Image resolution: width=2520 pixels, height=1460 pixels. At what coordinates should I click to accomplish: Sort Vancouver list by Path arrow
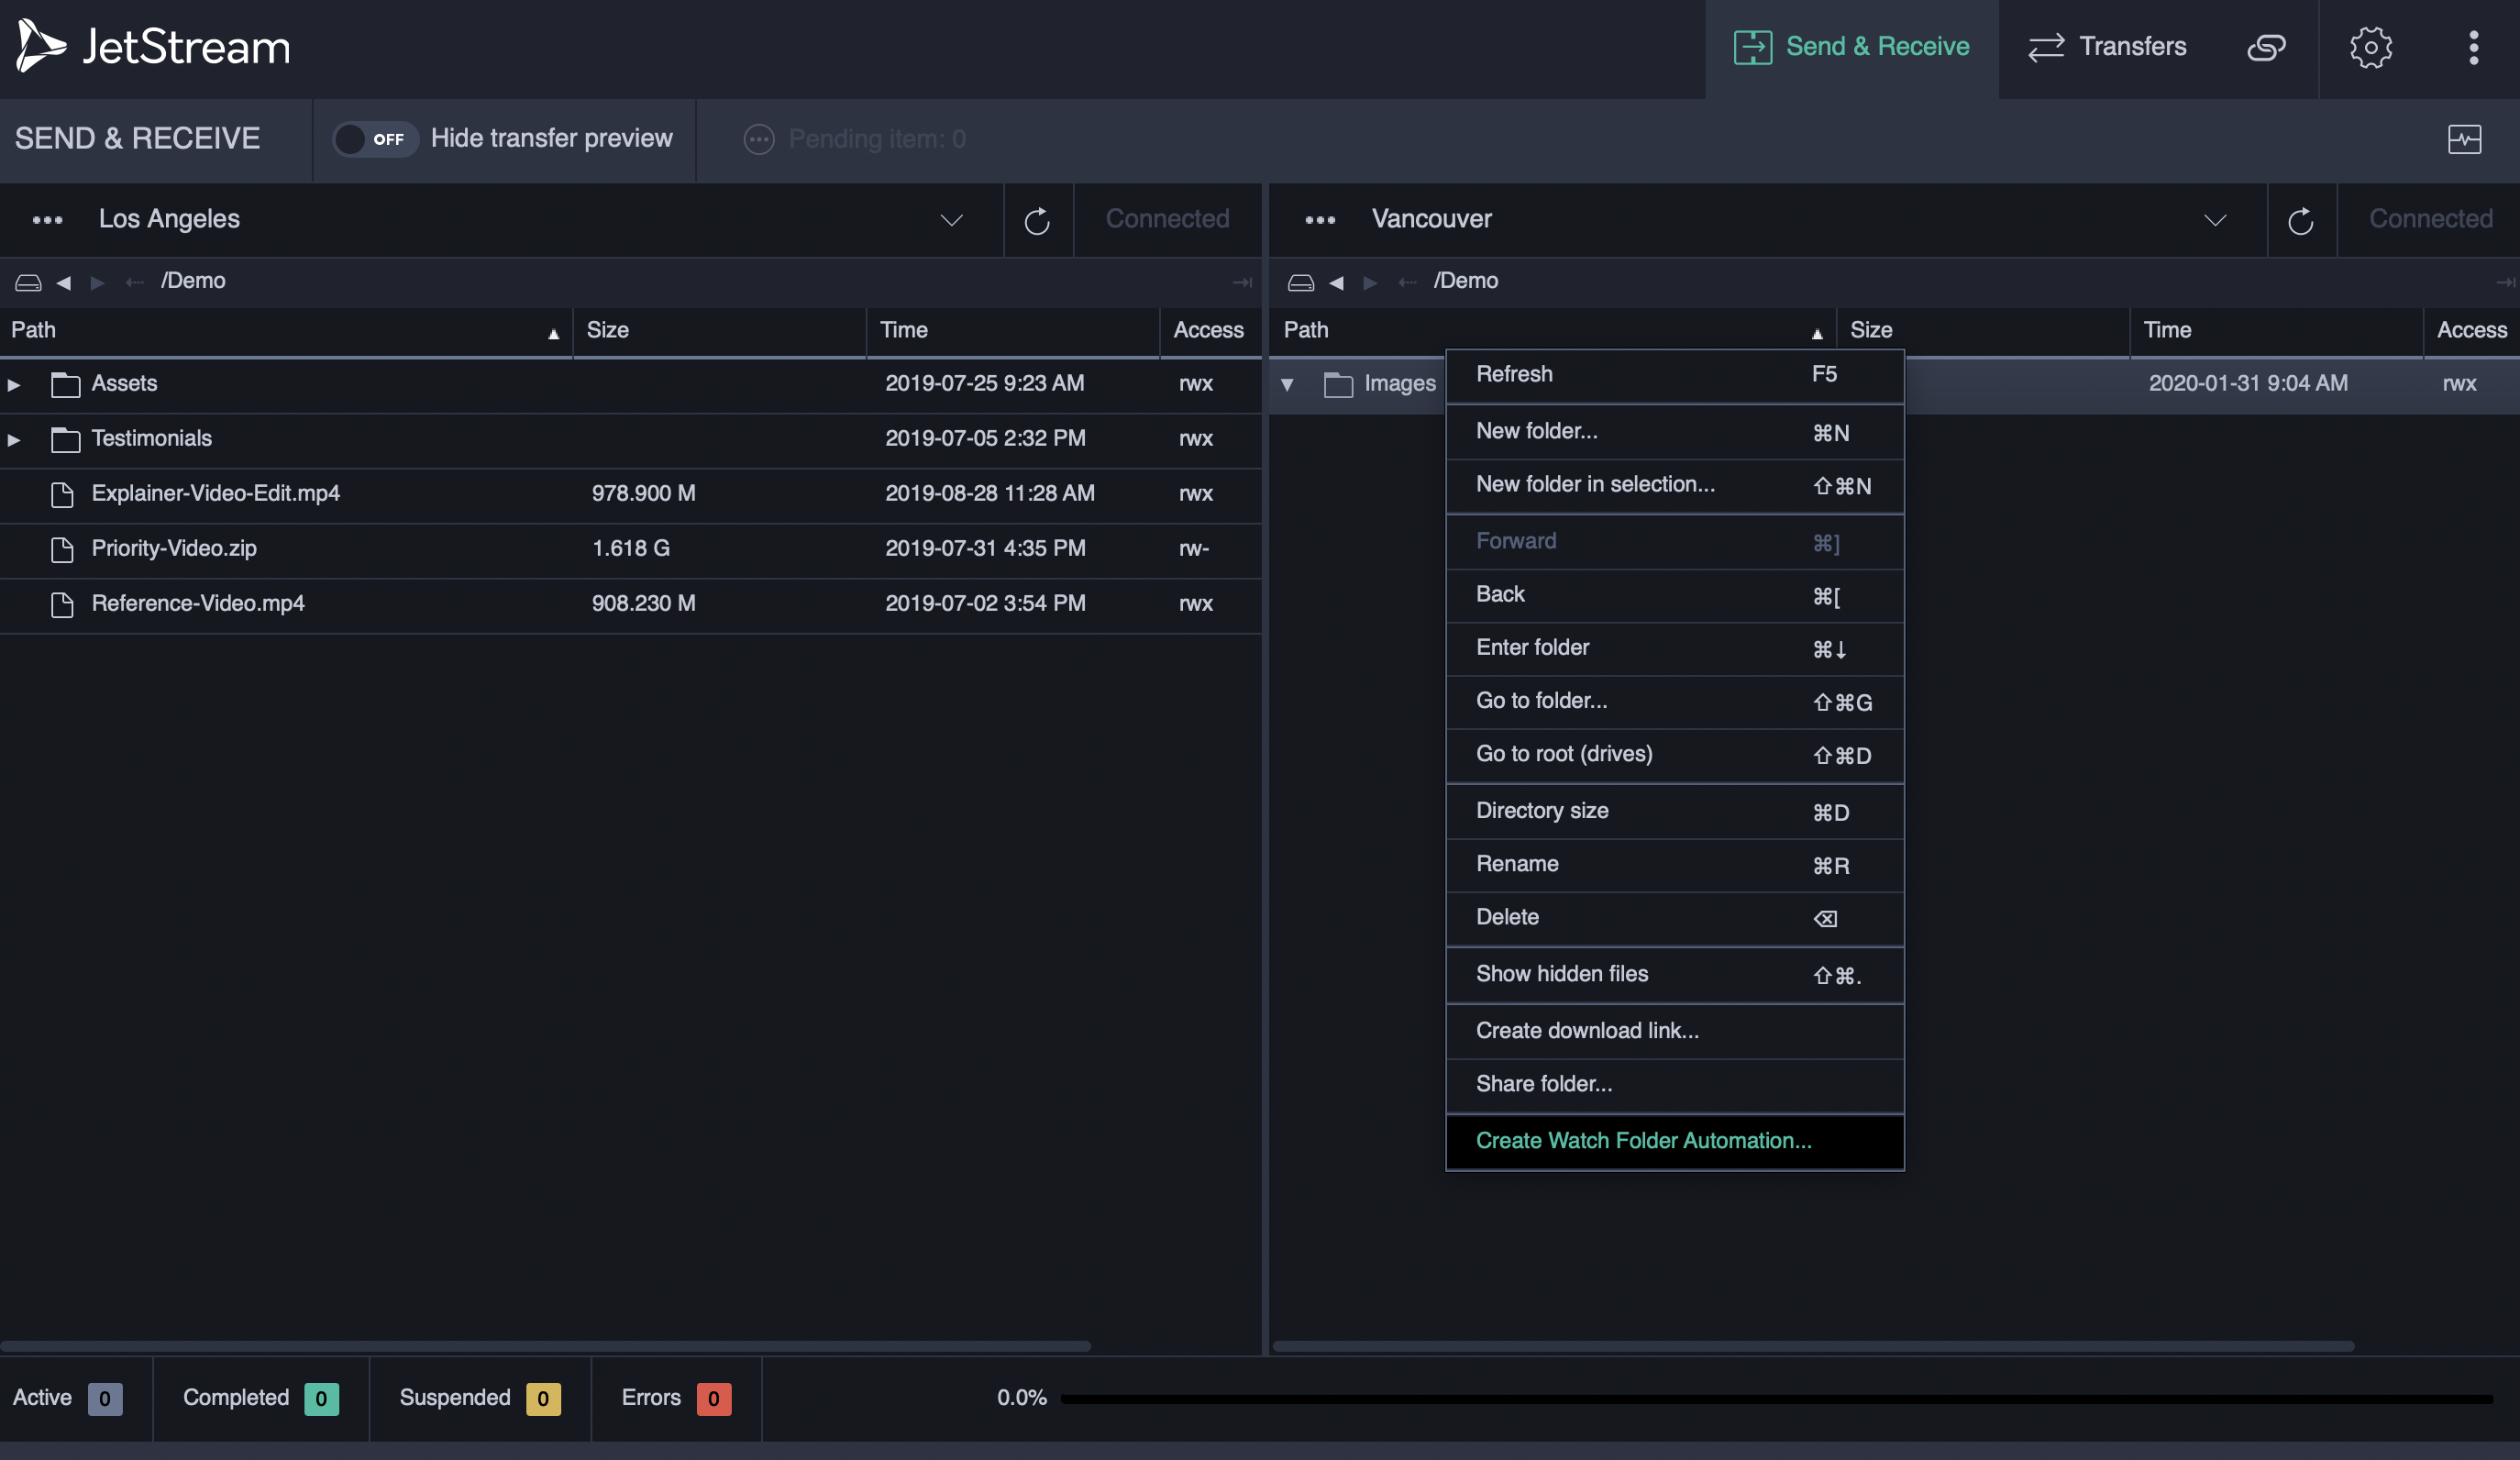coord(1817,334)
